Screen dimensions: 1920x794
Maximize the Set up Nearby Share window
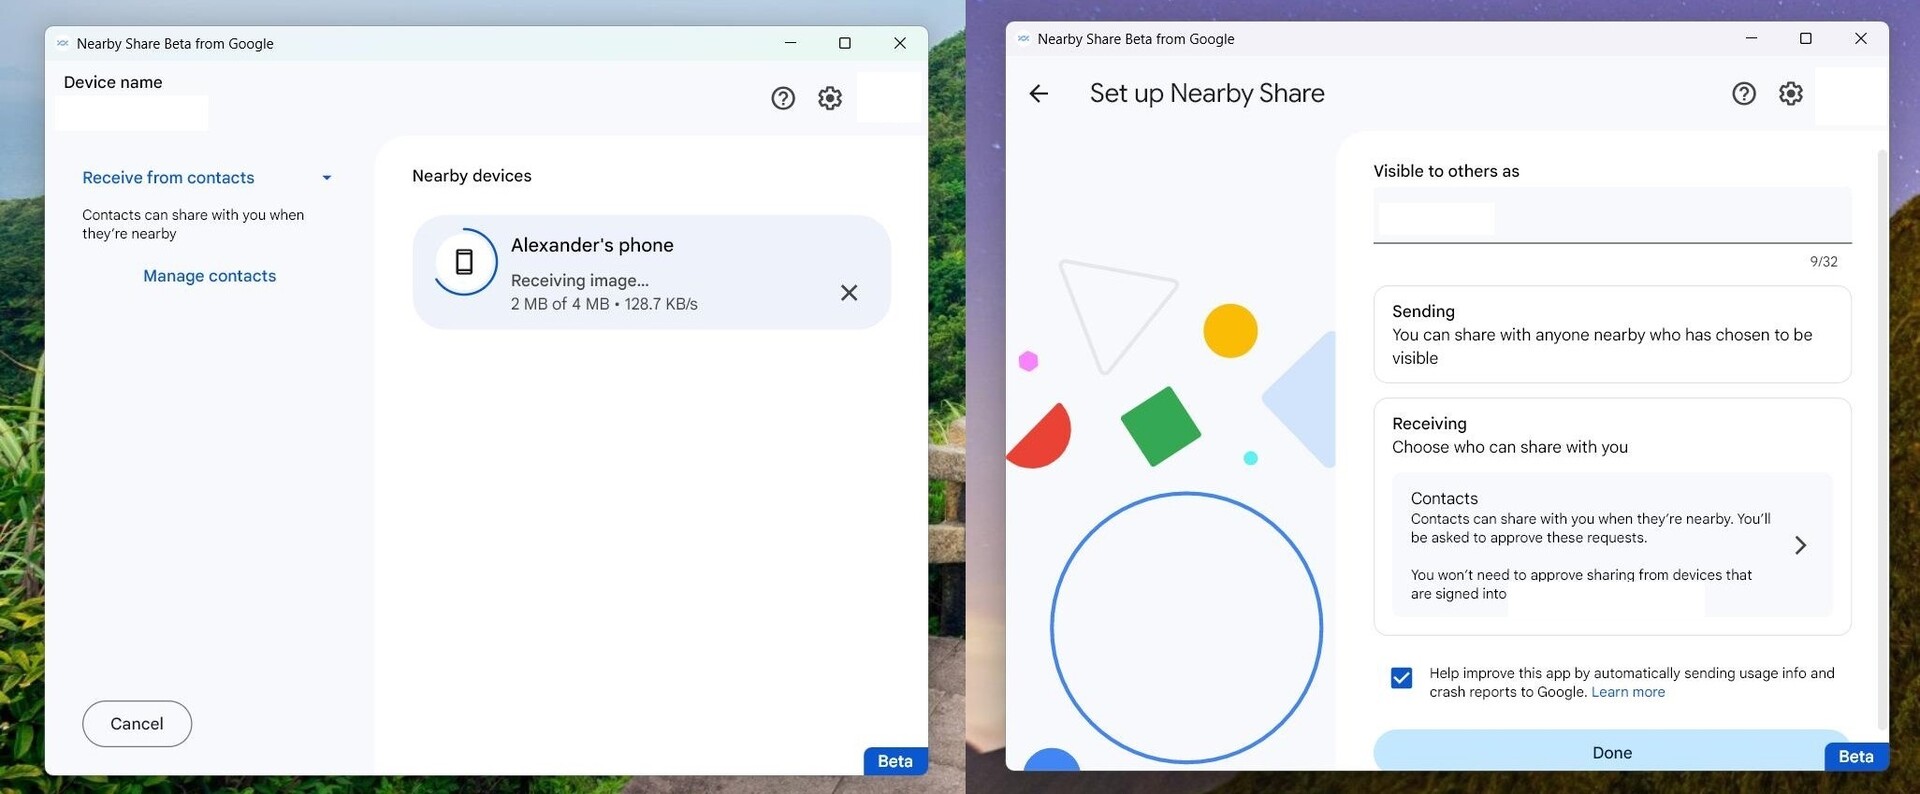[x=1806, y=38]
